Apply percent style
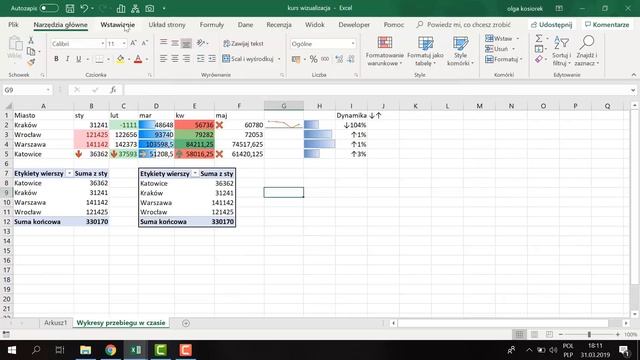The height and width of the screenshot is (360, 640). (x=313, y=60)
